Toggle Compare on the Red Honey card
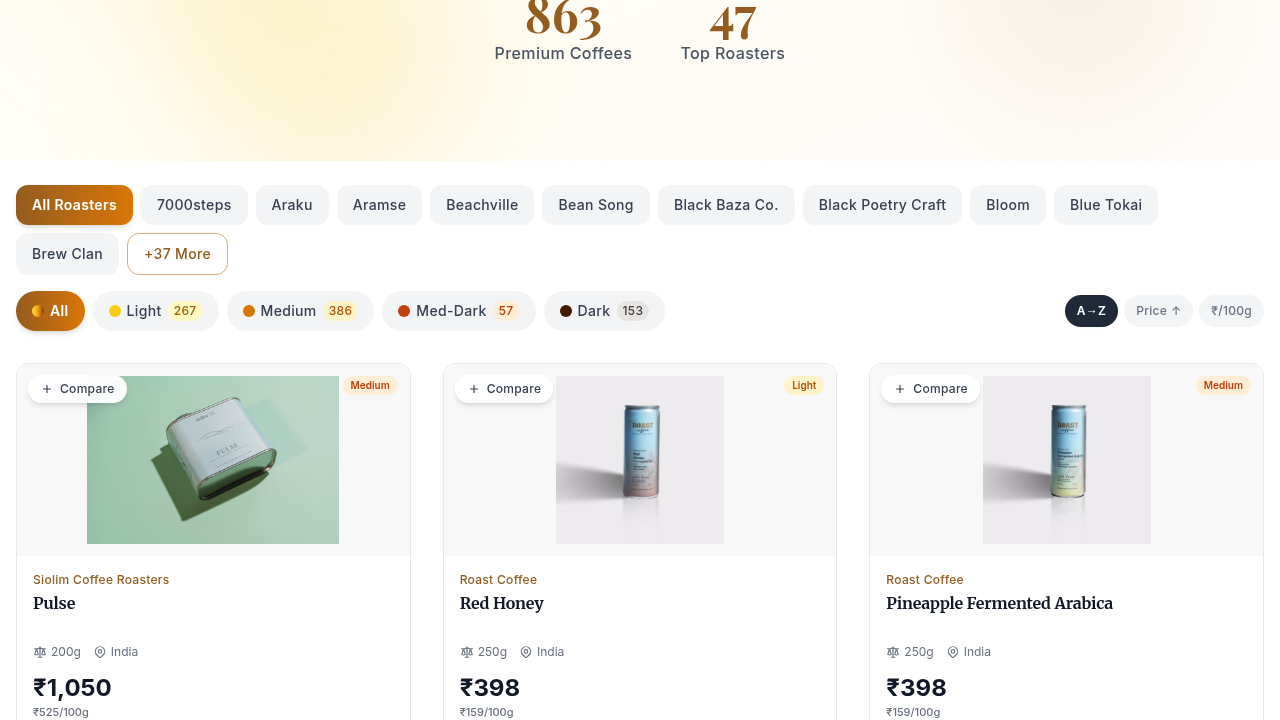The image size is (1280, 720). pyautogui.click(x=504, y=388)
